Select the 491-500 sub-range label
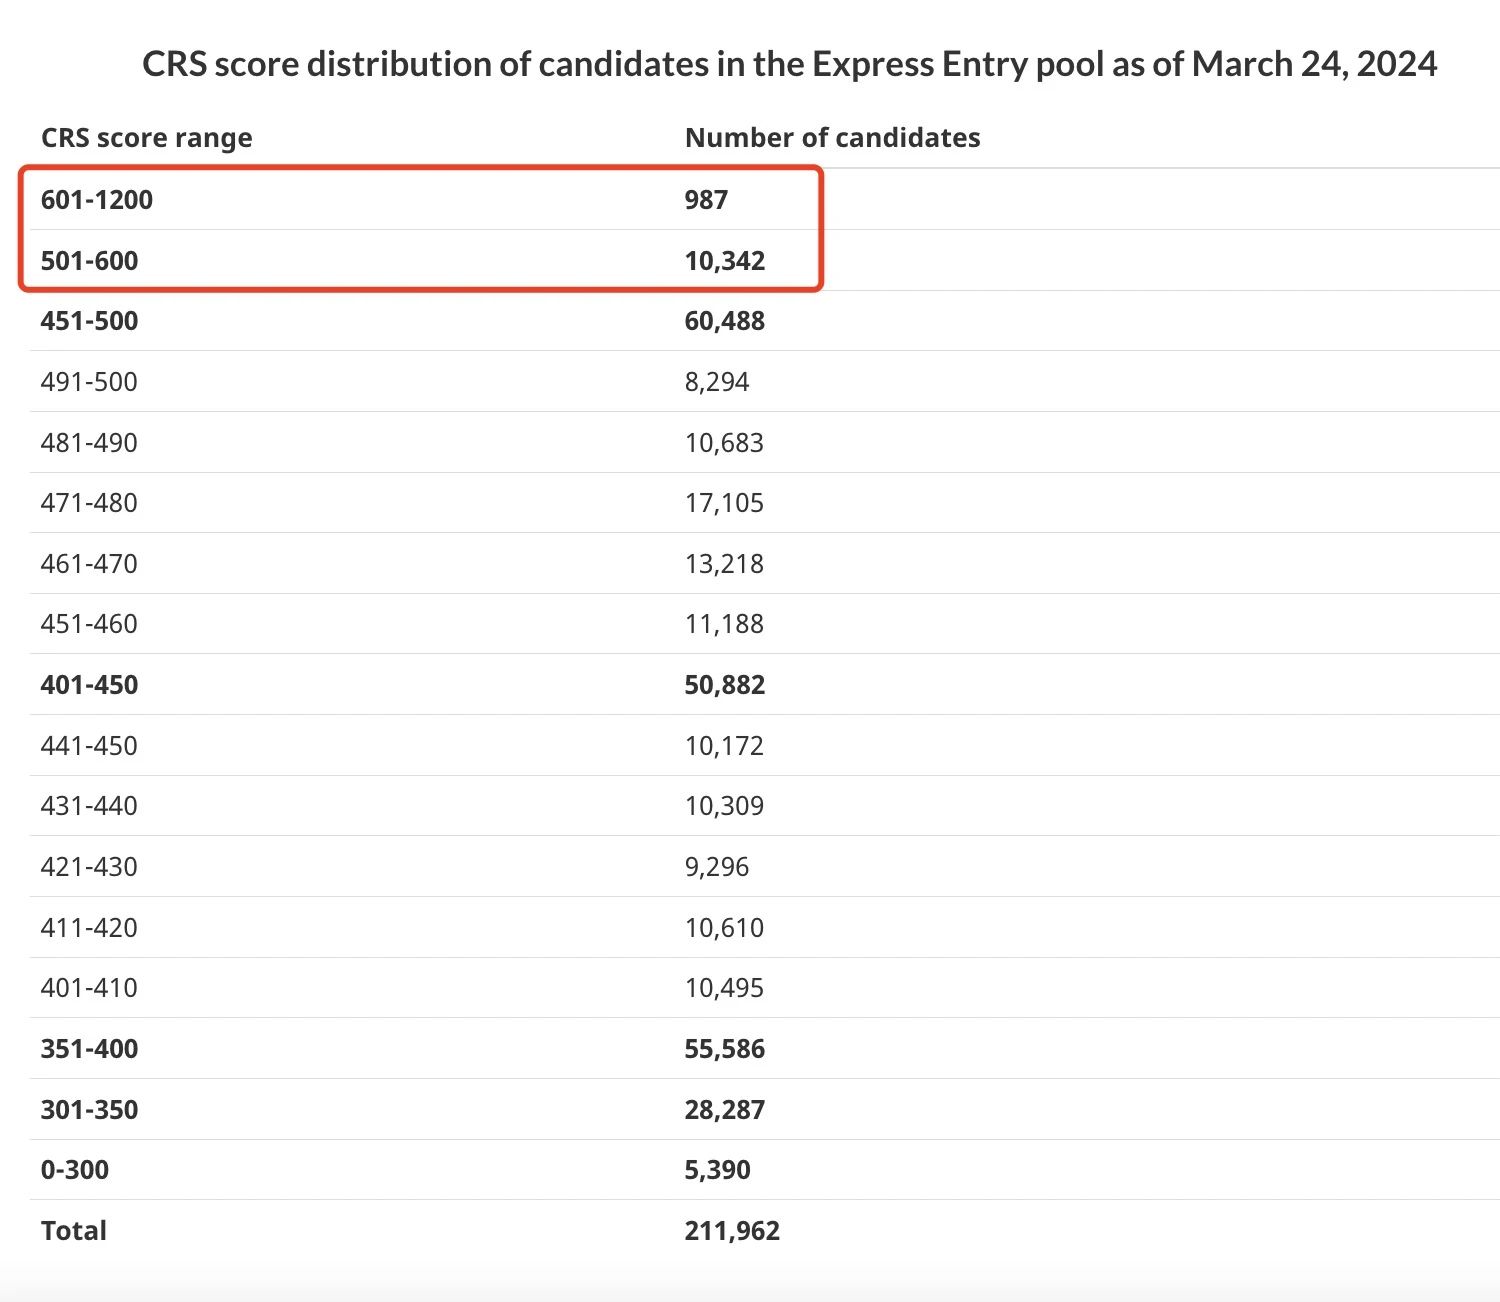The image size is (1500, 1302). pyautogui.click(x=89, y=382)
